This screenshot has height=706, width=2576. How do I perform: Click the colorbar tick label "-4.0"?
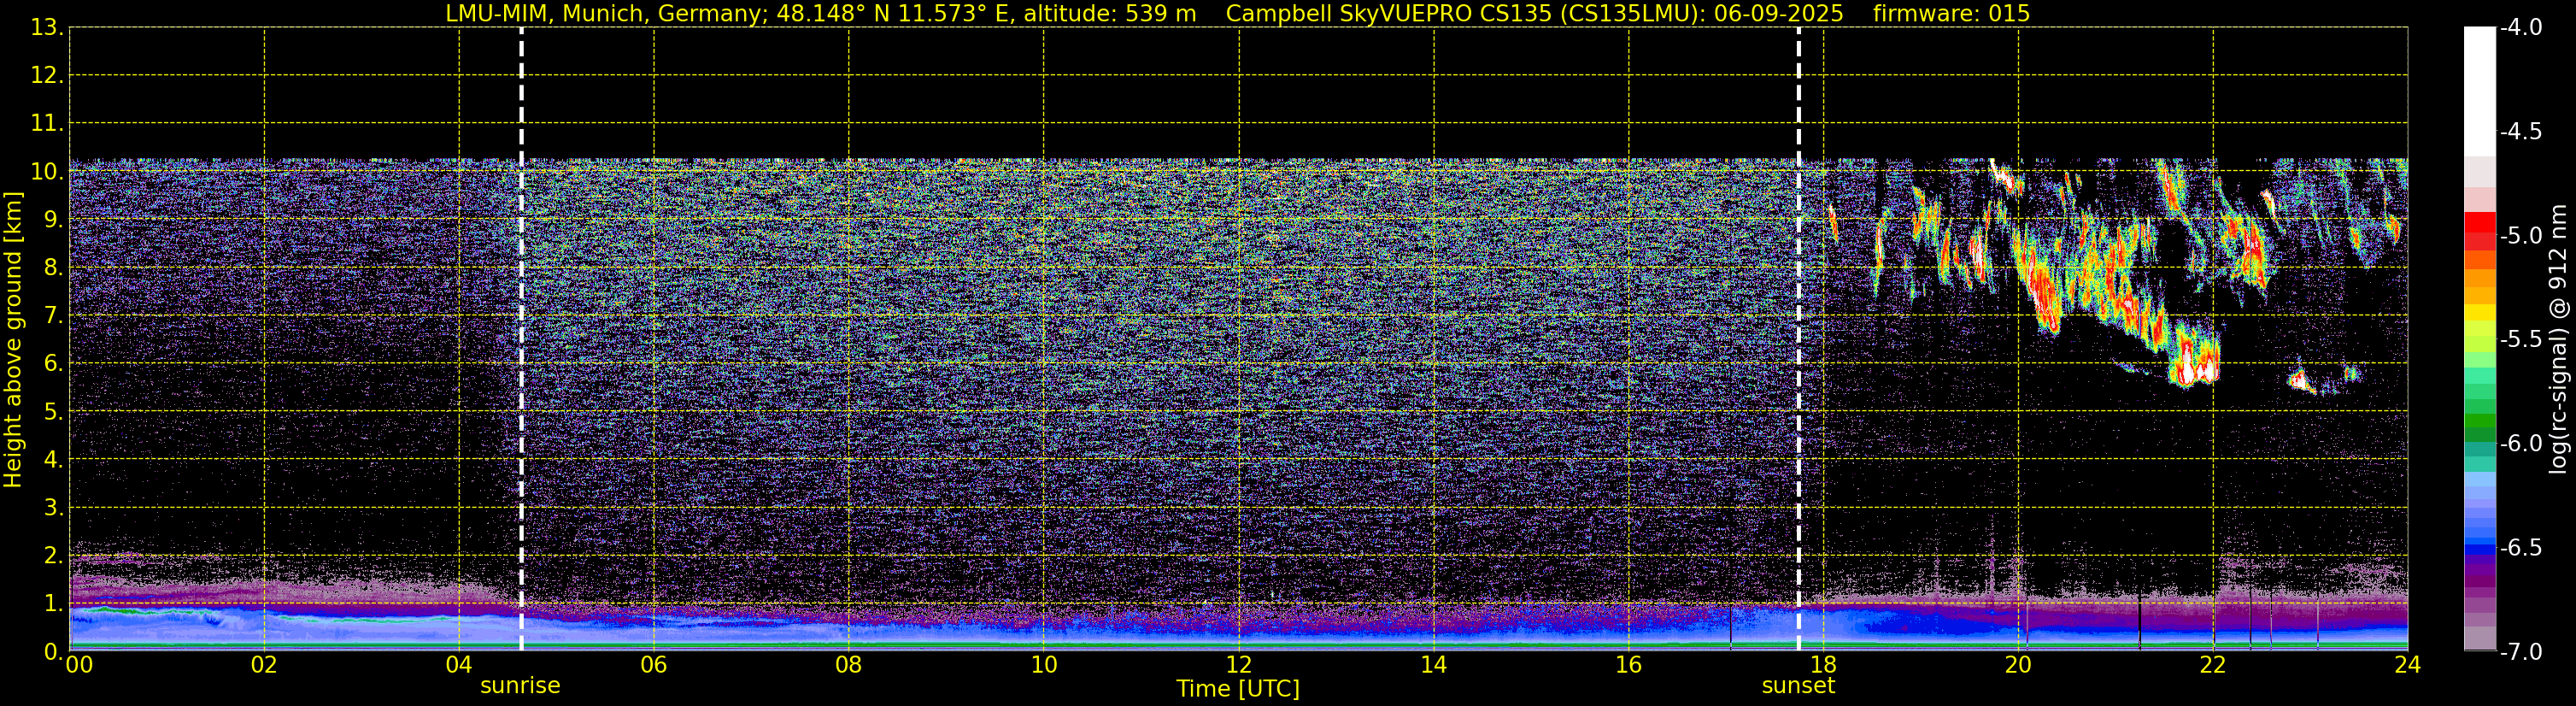pos(2521,28)
